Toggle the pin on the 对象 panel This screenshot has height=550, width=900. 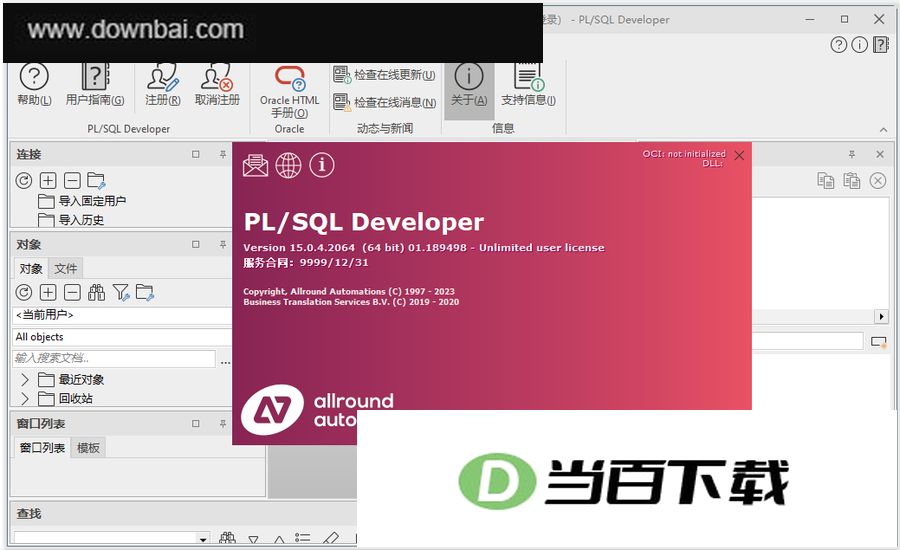coord(223,244)
